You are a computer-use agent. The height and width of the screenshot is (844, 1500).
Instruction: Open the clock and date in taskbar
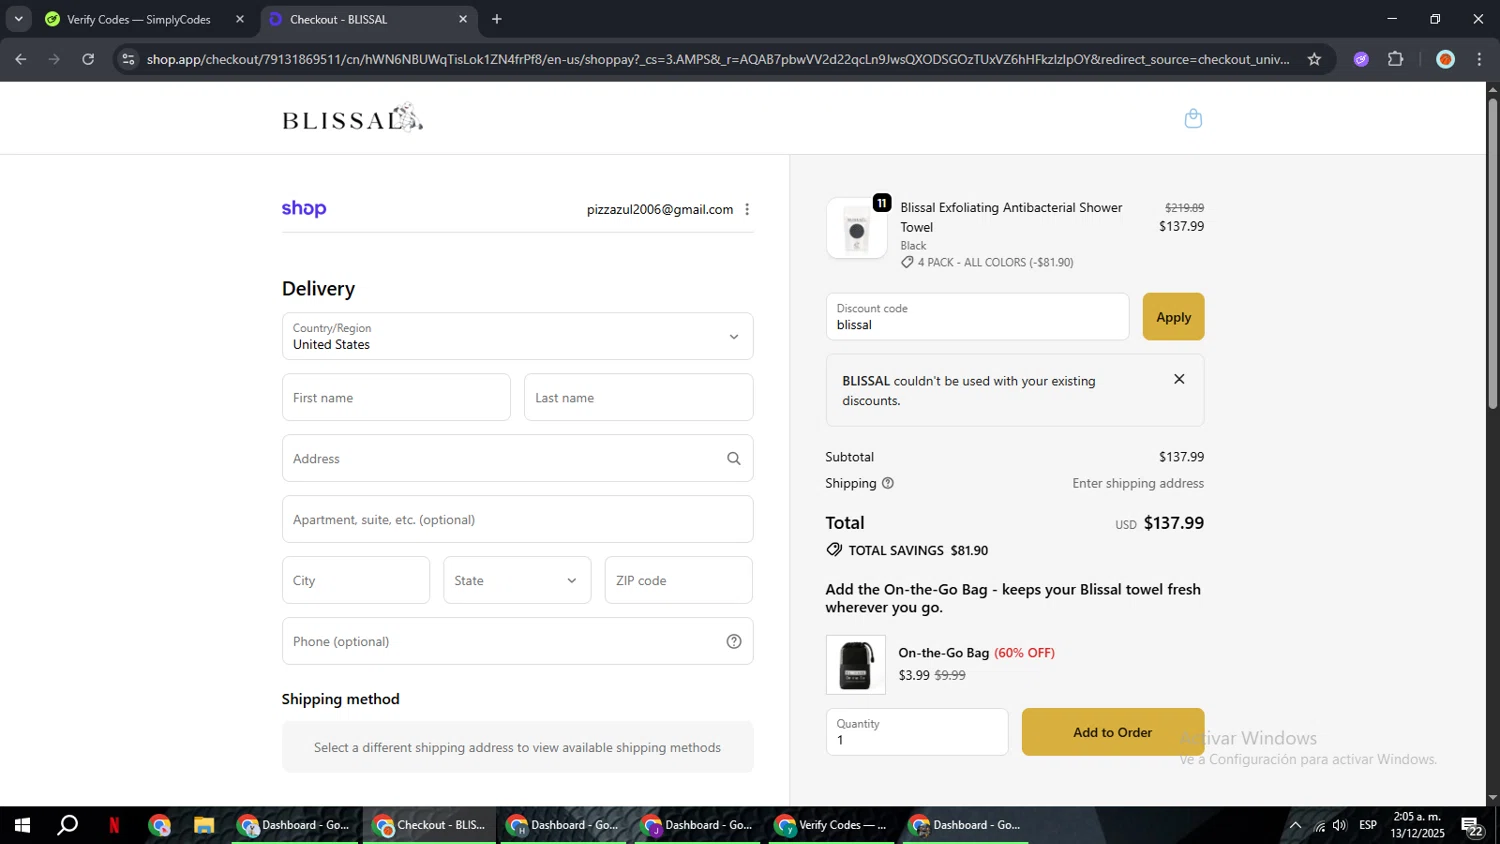[1417, 825]
